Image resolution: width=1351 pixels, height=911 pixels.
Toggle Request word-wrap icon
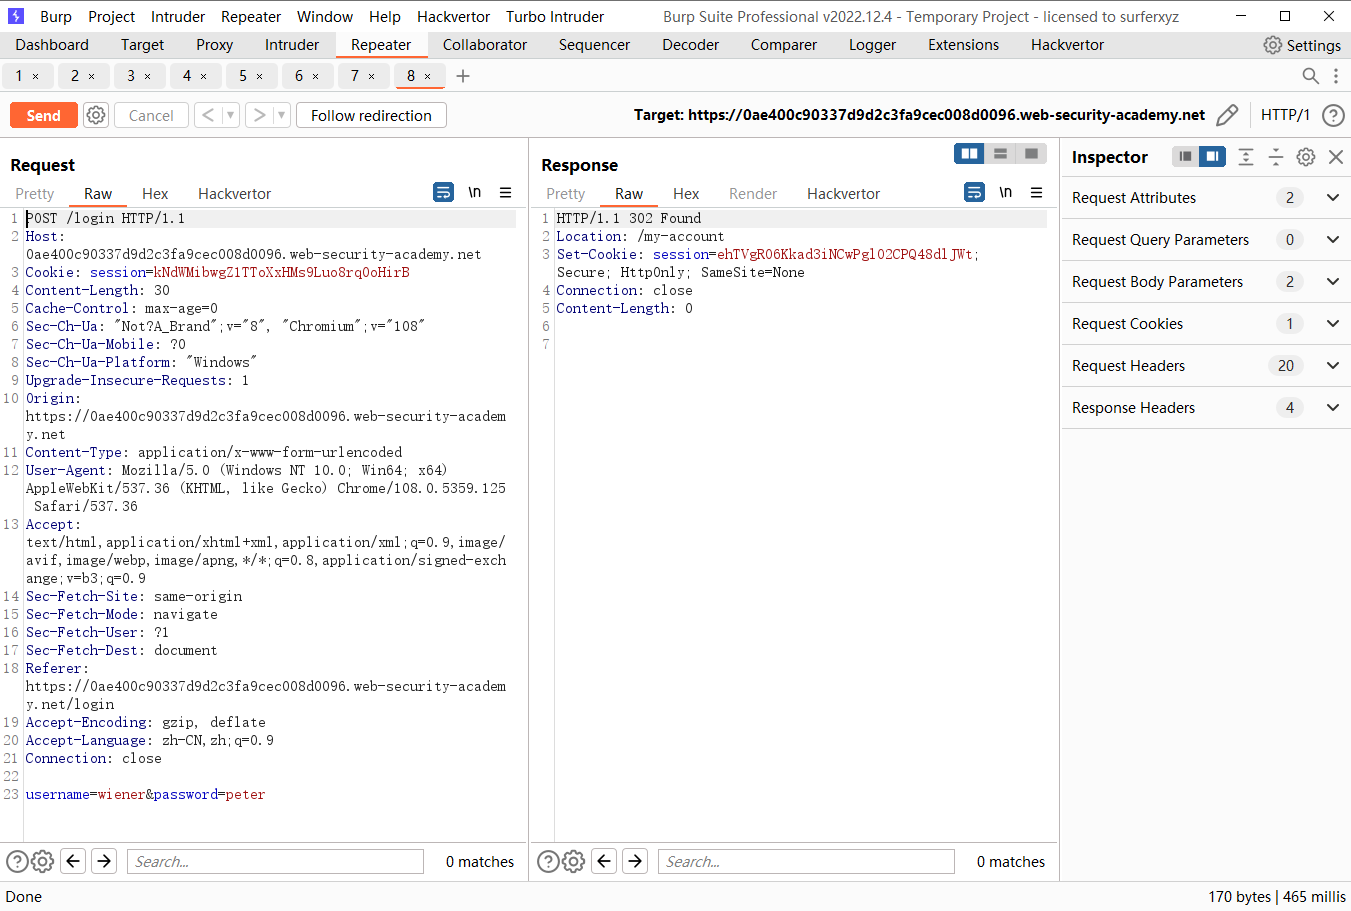tap(444, 192)
